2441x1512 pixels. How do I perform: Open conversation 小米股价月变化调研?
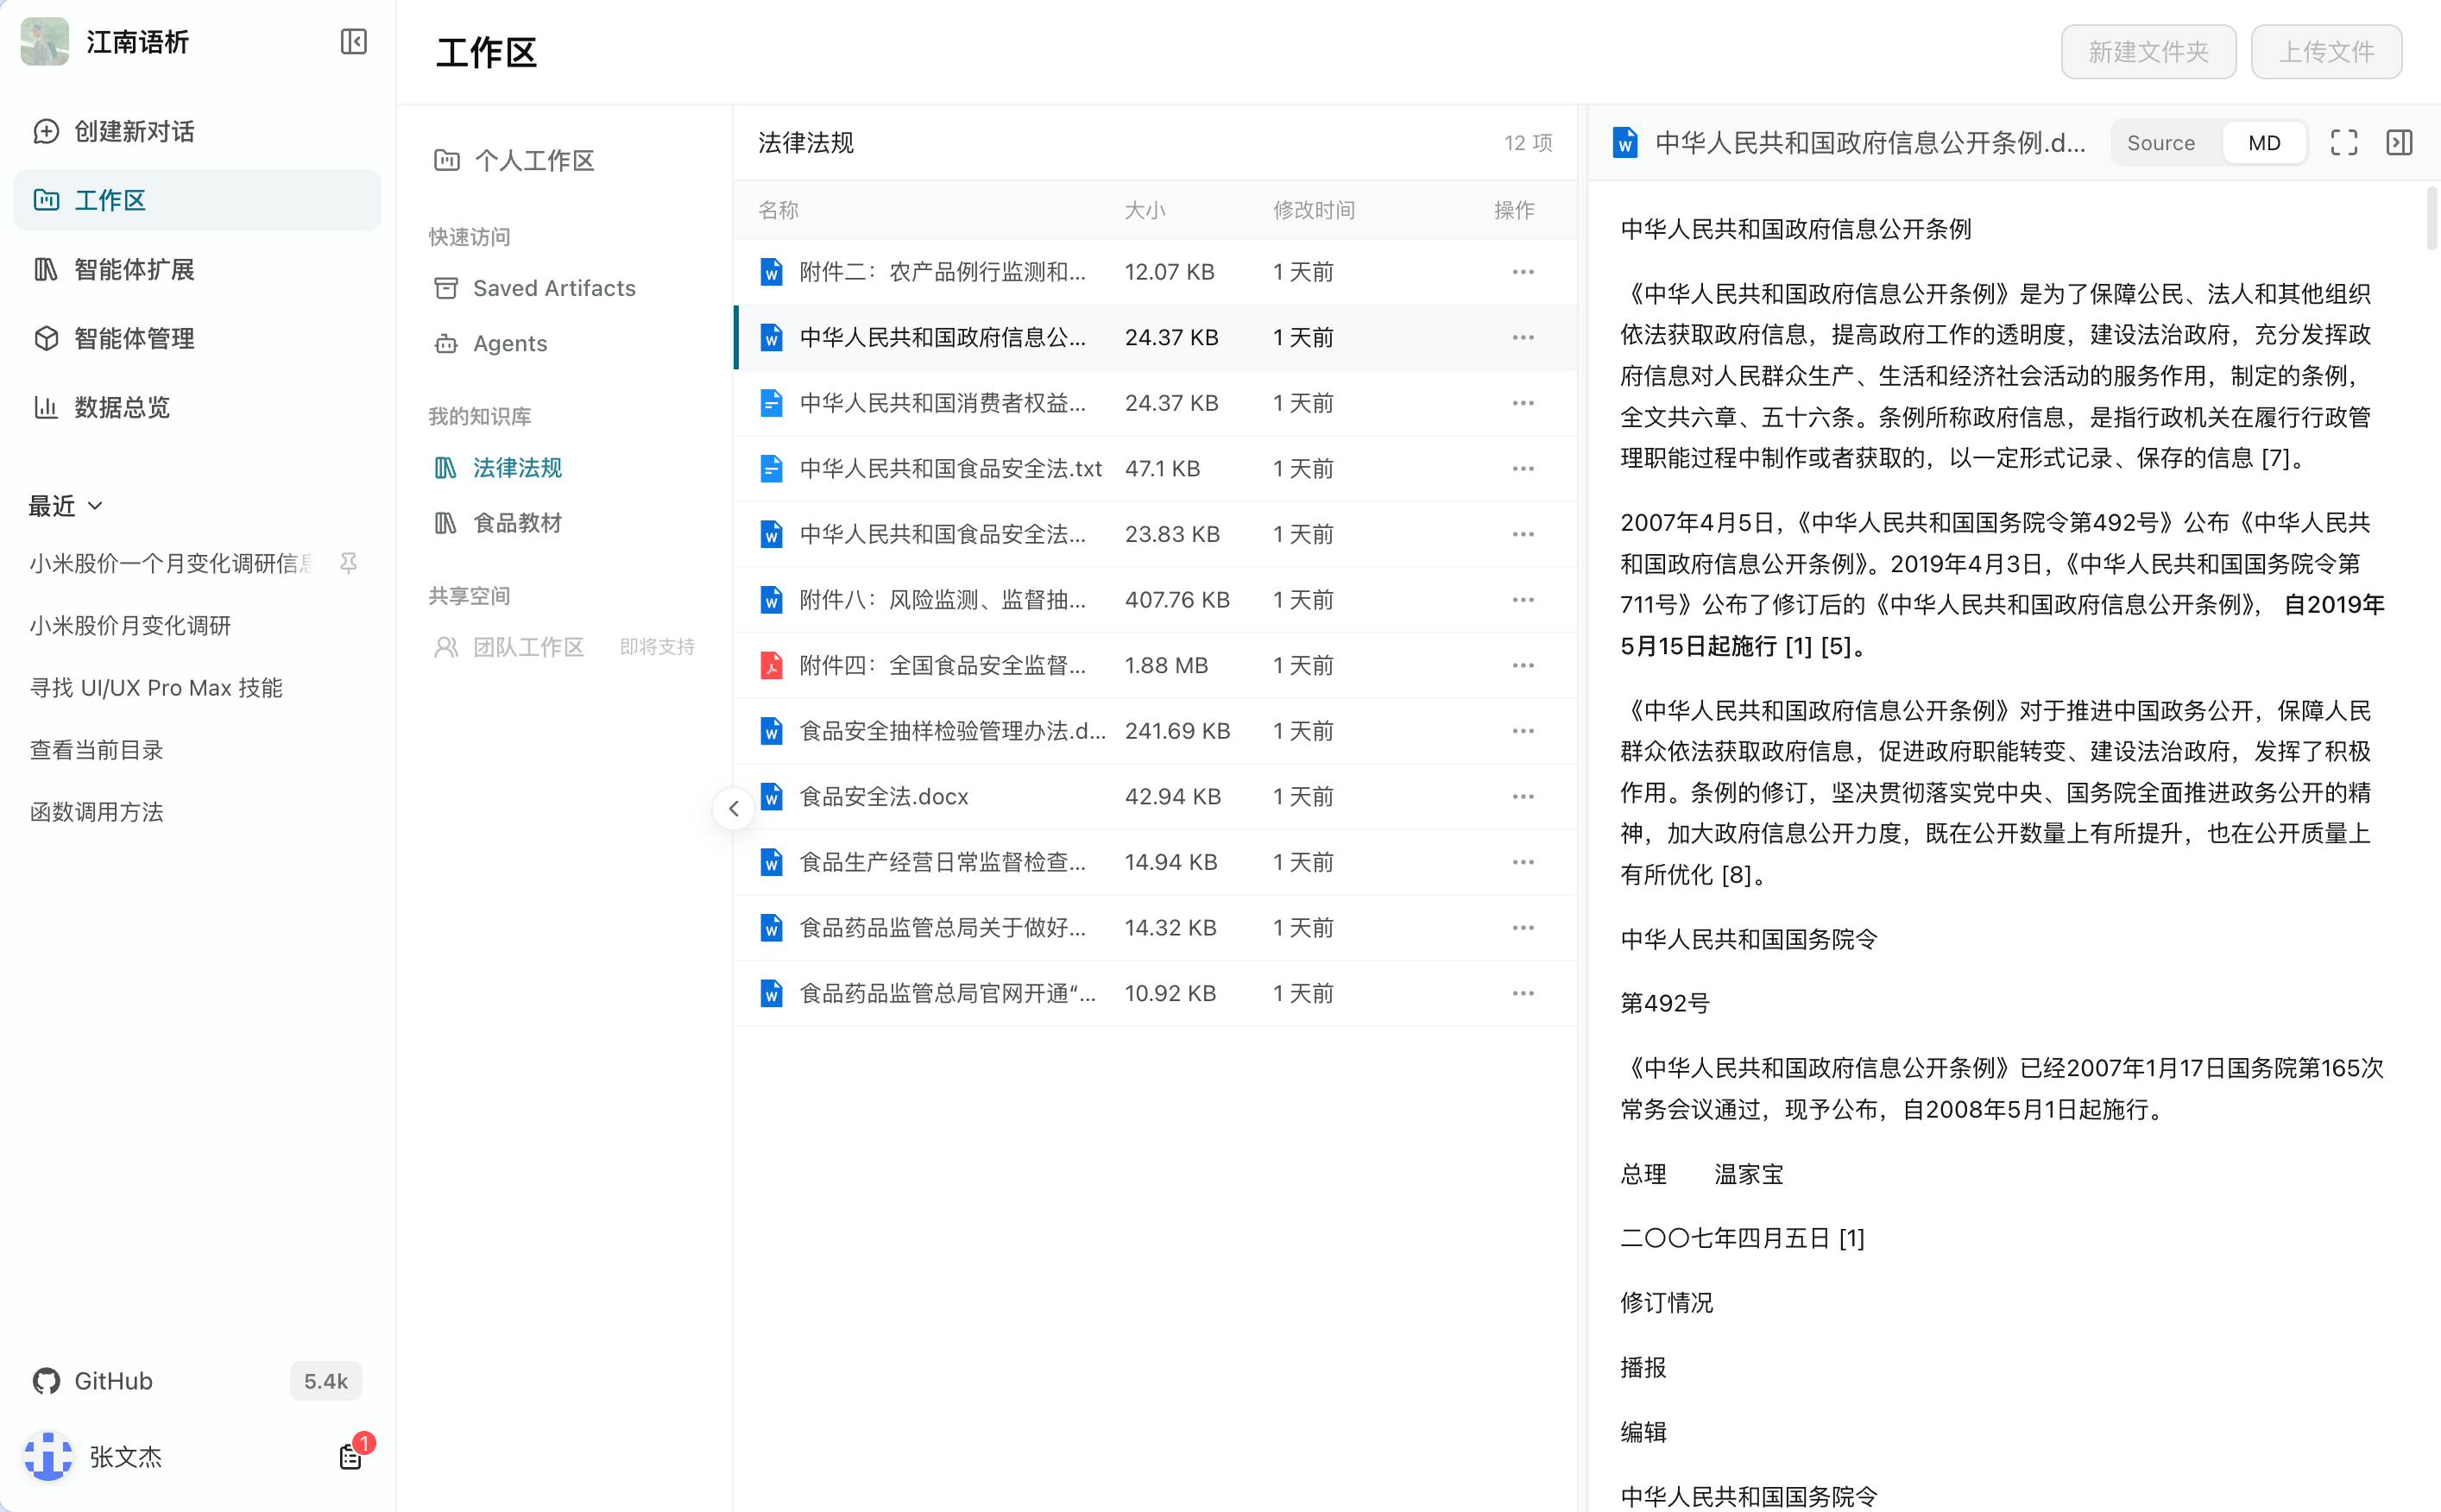[x=130, y=626]
